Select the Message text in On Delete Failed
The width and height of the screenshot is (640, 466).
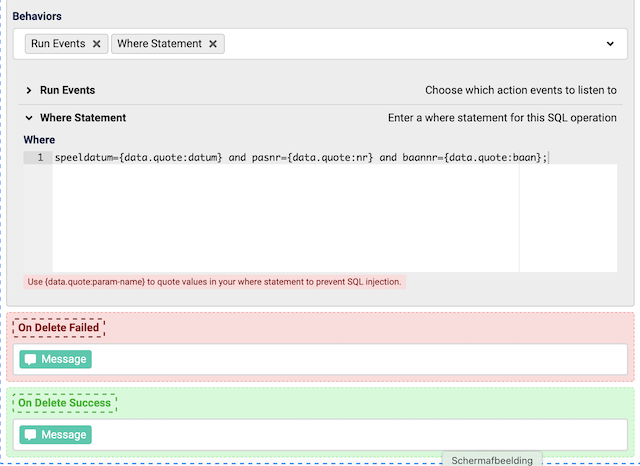coord(64,359)
